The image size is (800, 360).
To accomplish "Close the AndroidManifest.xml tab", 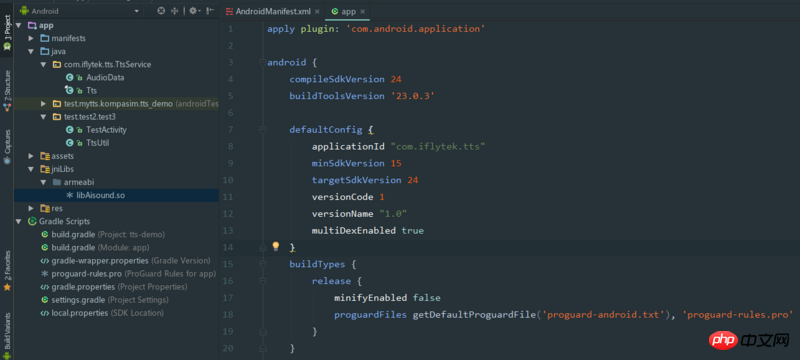I will click(x=317, y=11).
